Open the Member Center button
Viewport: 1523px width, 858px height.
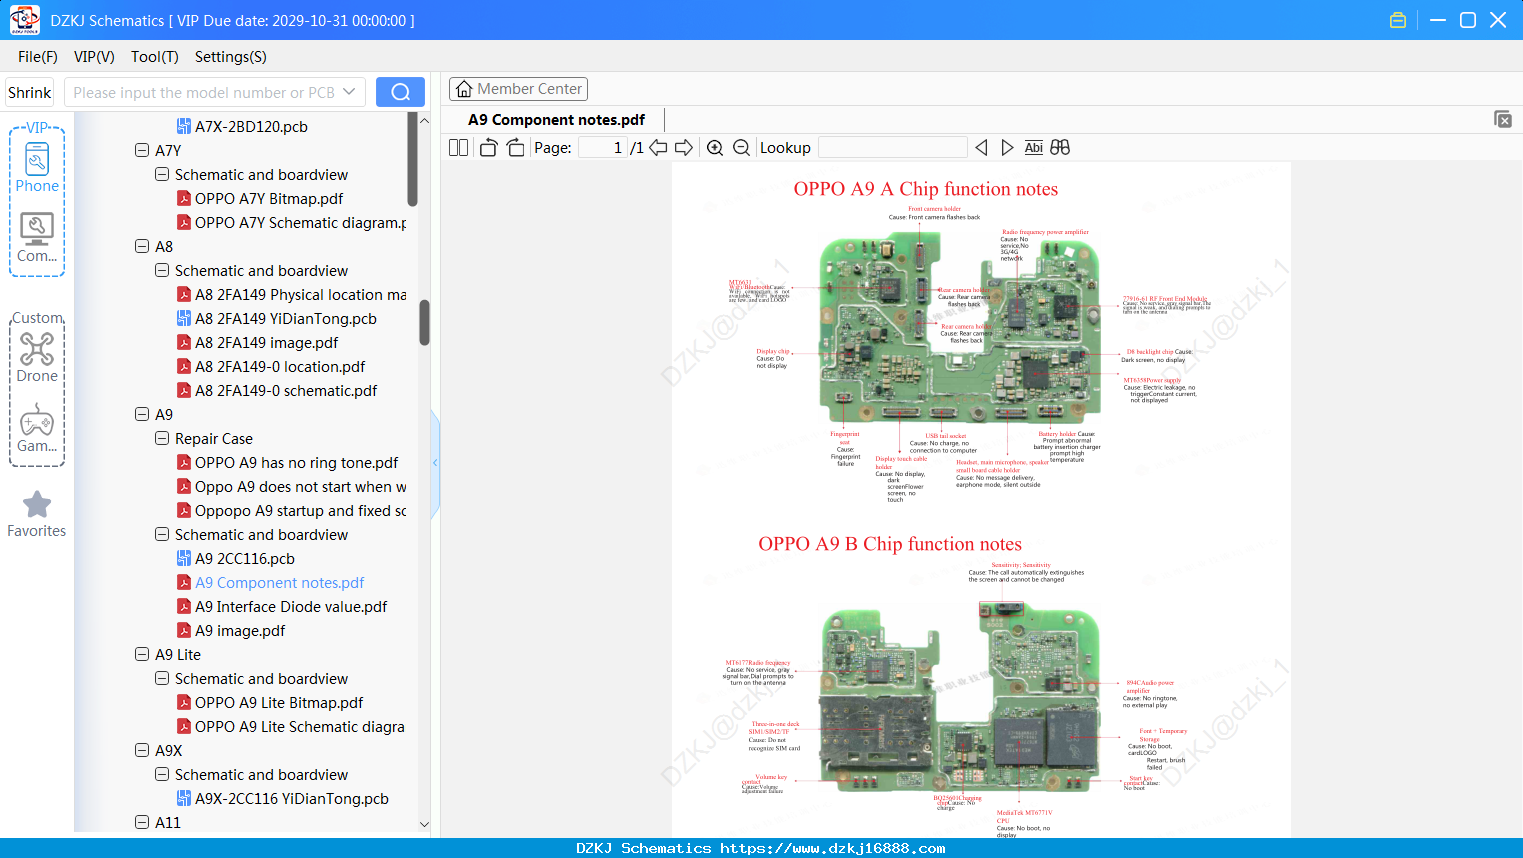coord(518,89)
